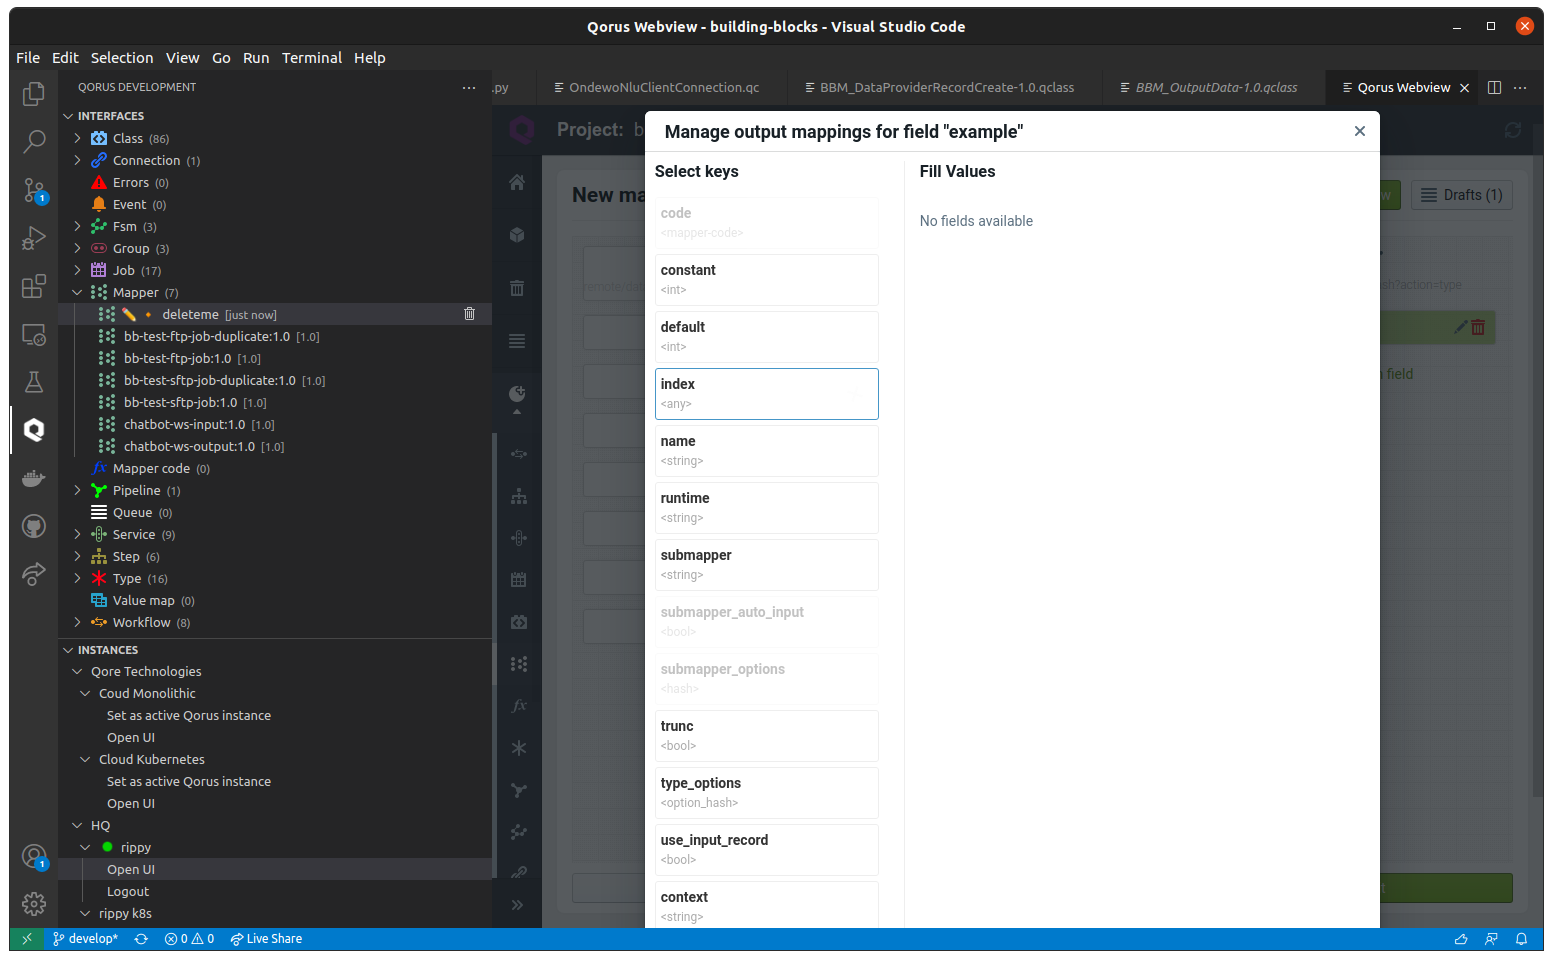Select the runtime key

point(767,507)
